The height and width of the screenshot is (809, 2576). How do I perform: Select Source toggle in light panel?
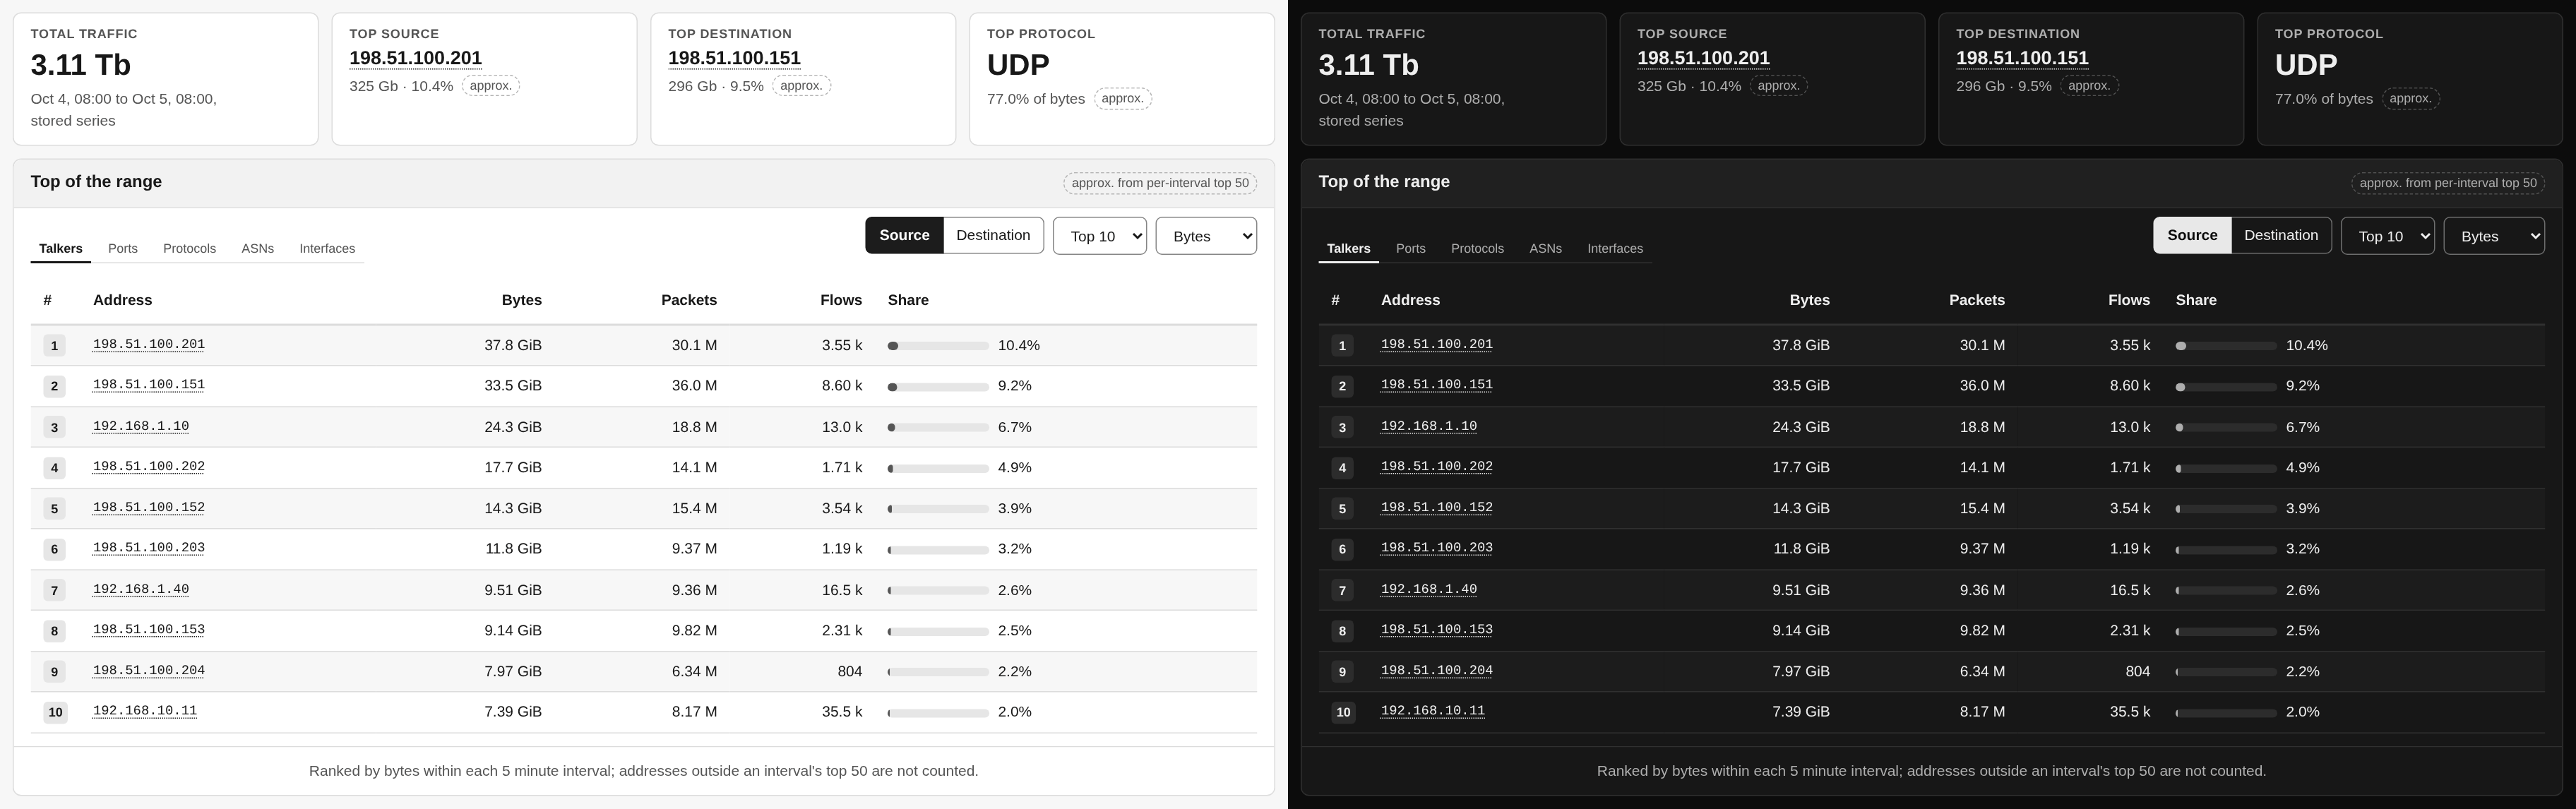click(904, 235)
